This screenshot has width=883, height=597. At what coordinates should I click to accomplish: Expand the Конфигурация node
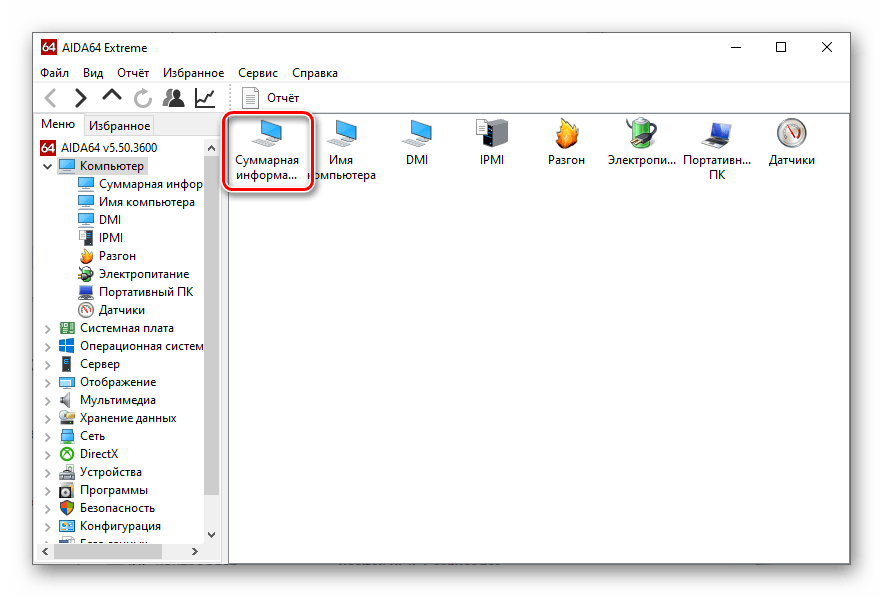pyautogui.click(x=47, y=527)
